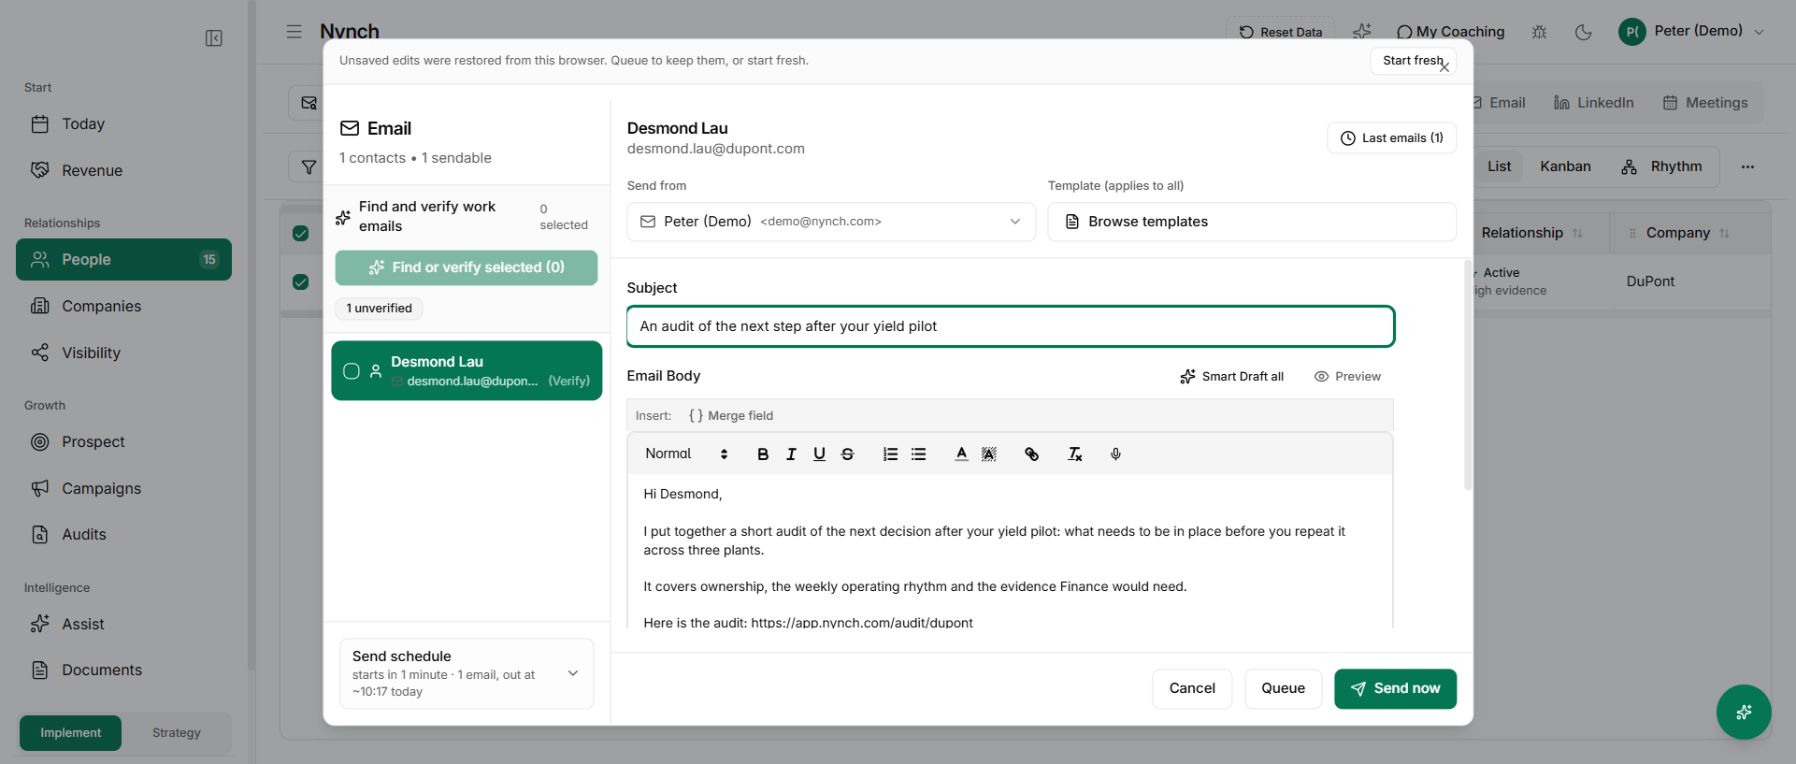Open the text highlight color picker
1796x764 pixels.
(x=989, y=454)
